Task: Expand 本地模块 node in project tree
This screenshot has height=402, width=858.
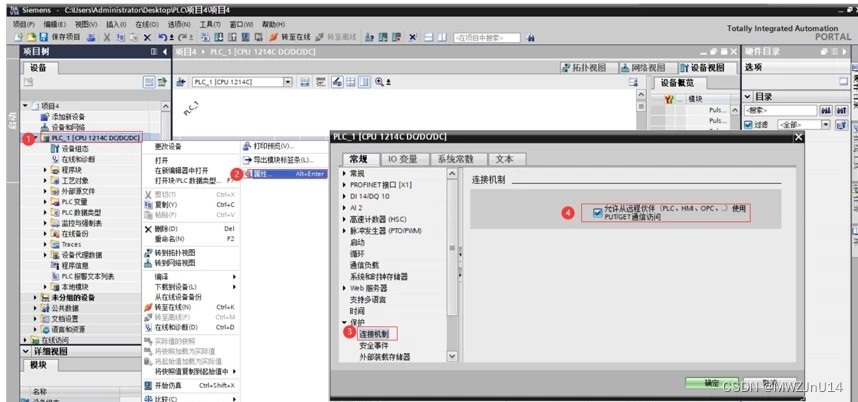Action: click(x=45, y=287)
